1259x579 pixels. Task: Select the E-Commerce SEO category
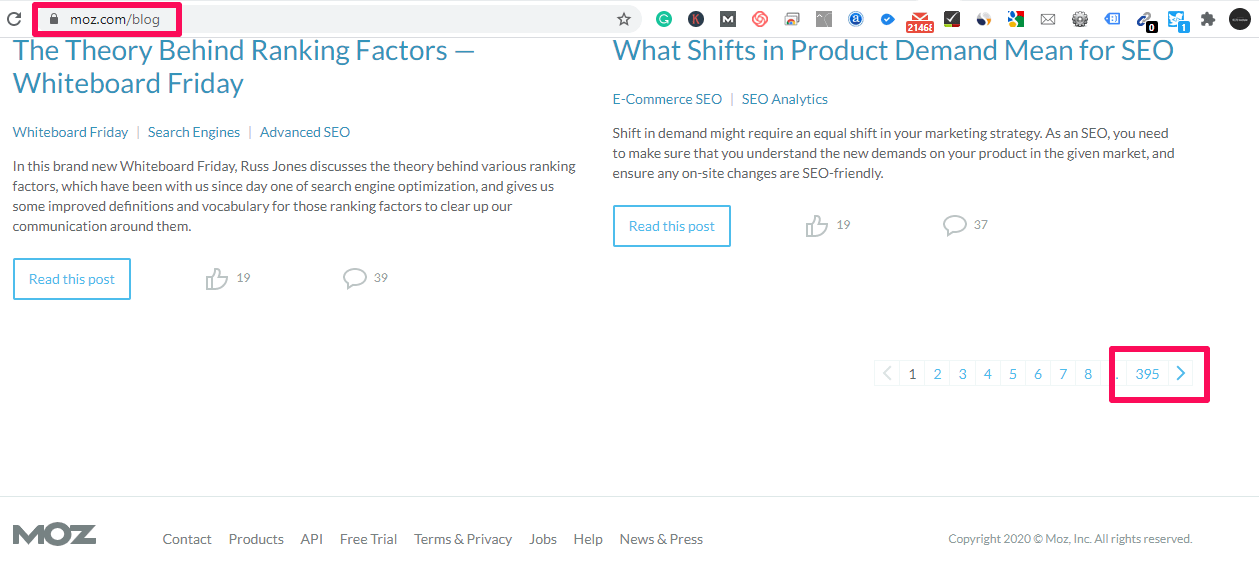(x=667, y=99)
